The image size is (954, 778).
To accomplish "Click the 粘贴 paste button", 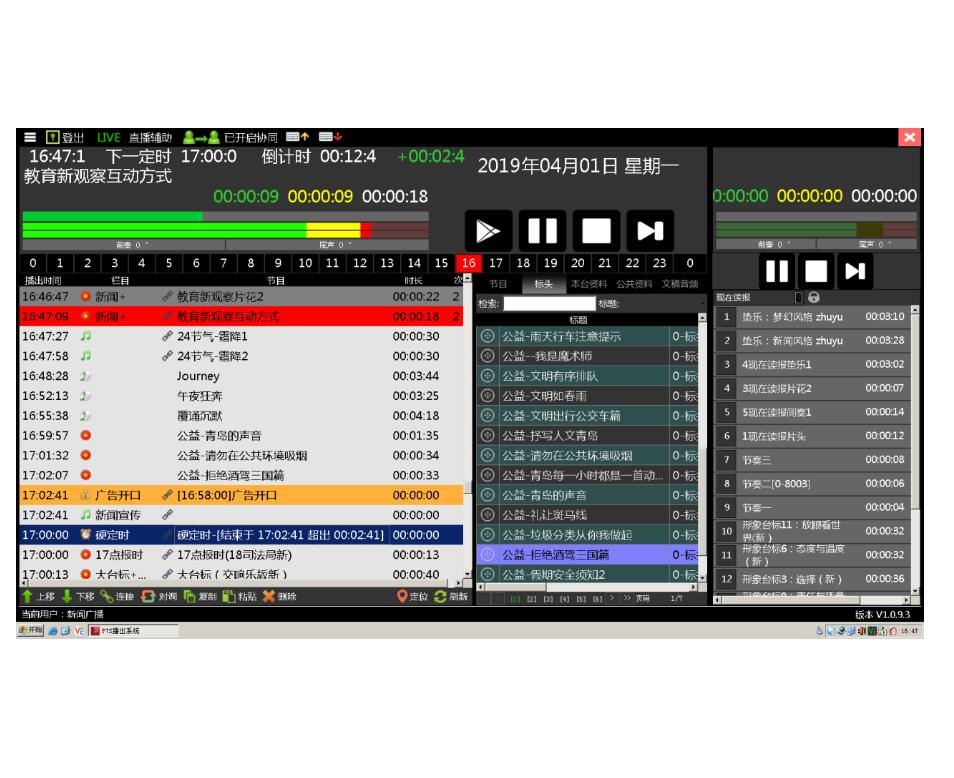I will click(x=240, y=597).
